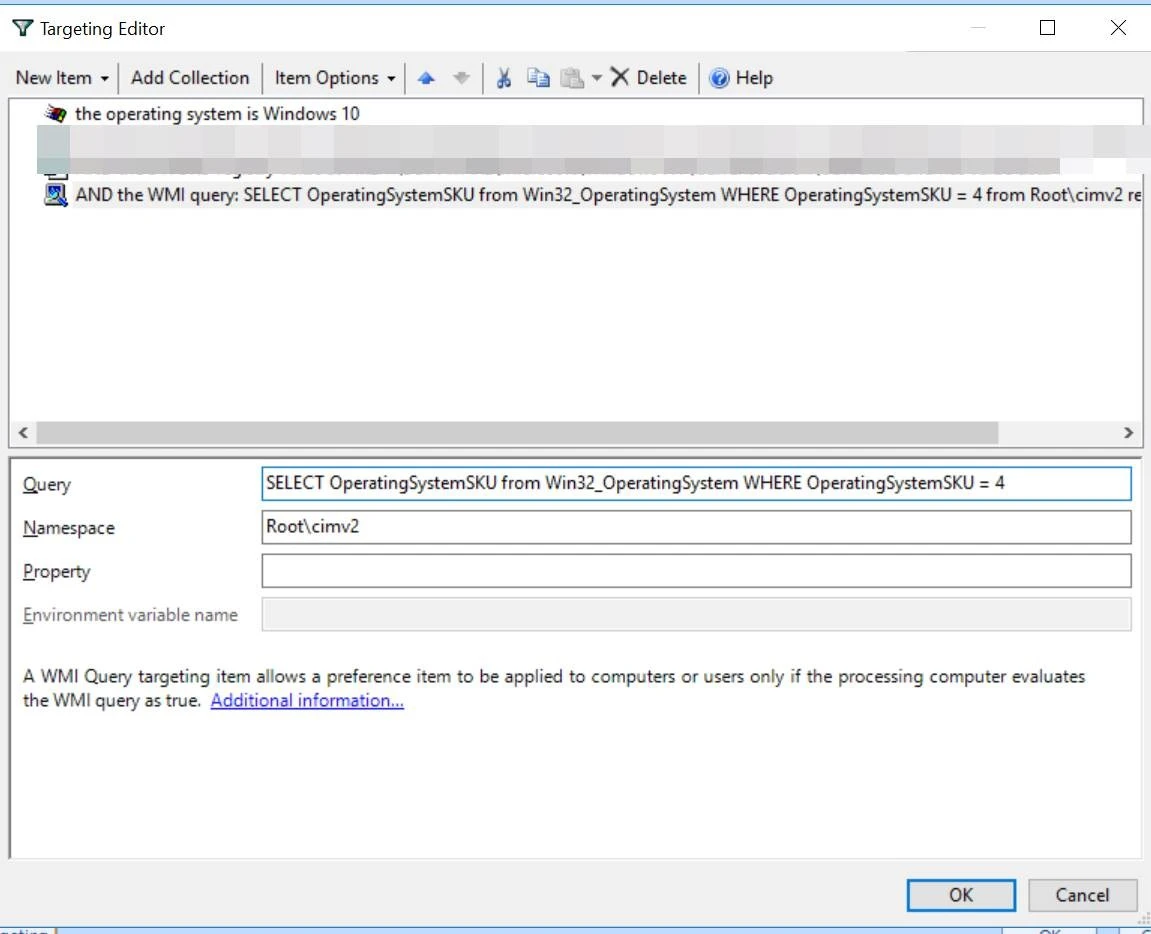
Task: Select the WMI query targeting item
Action: [608, 195]
